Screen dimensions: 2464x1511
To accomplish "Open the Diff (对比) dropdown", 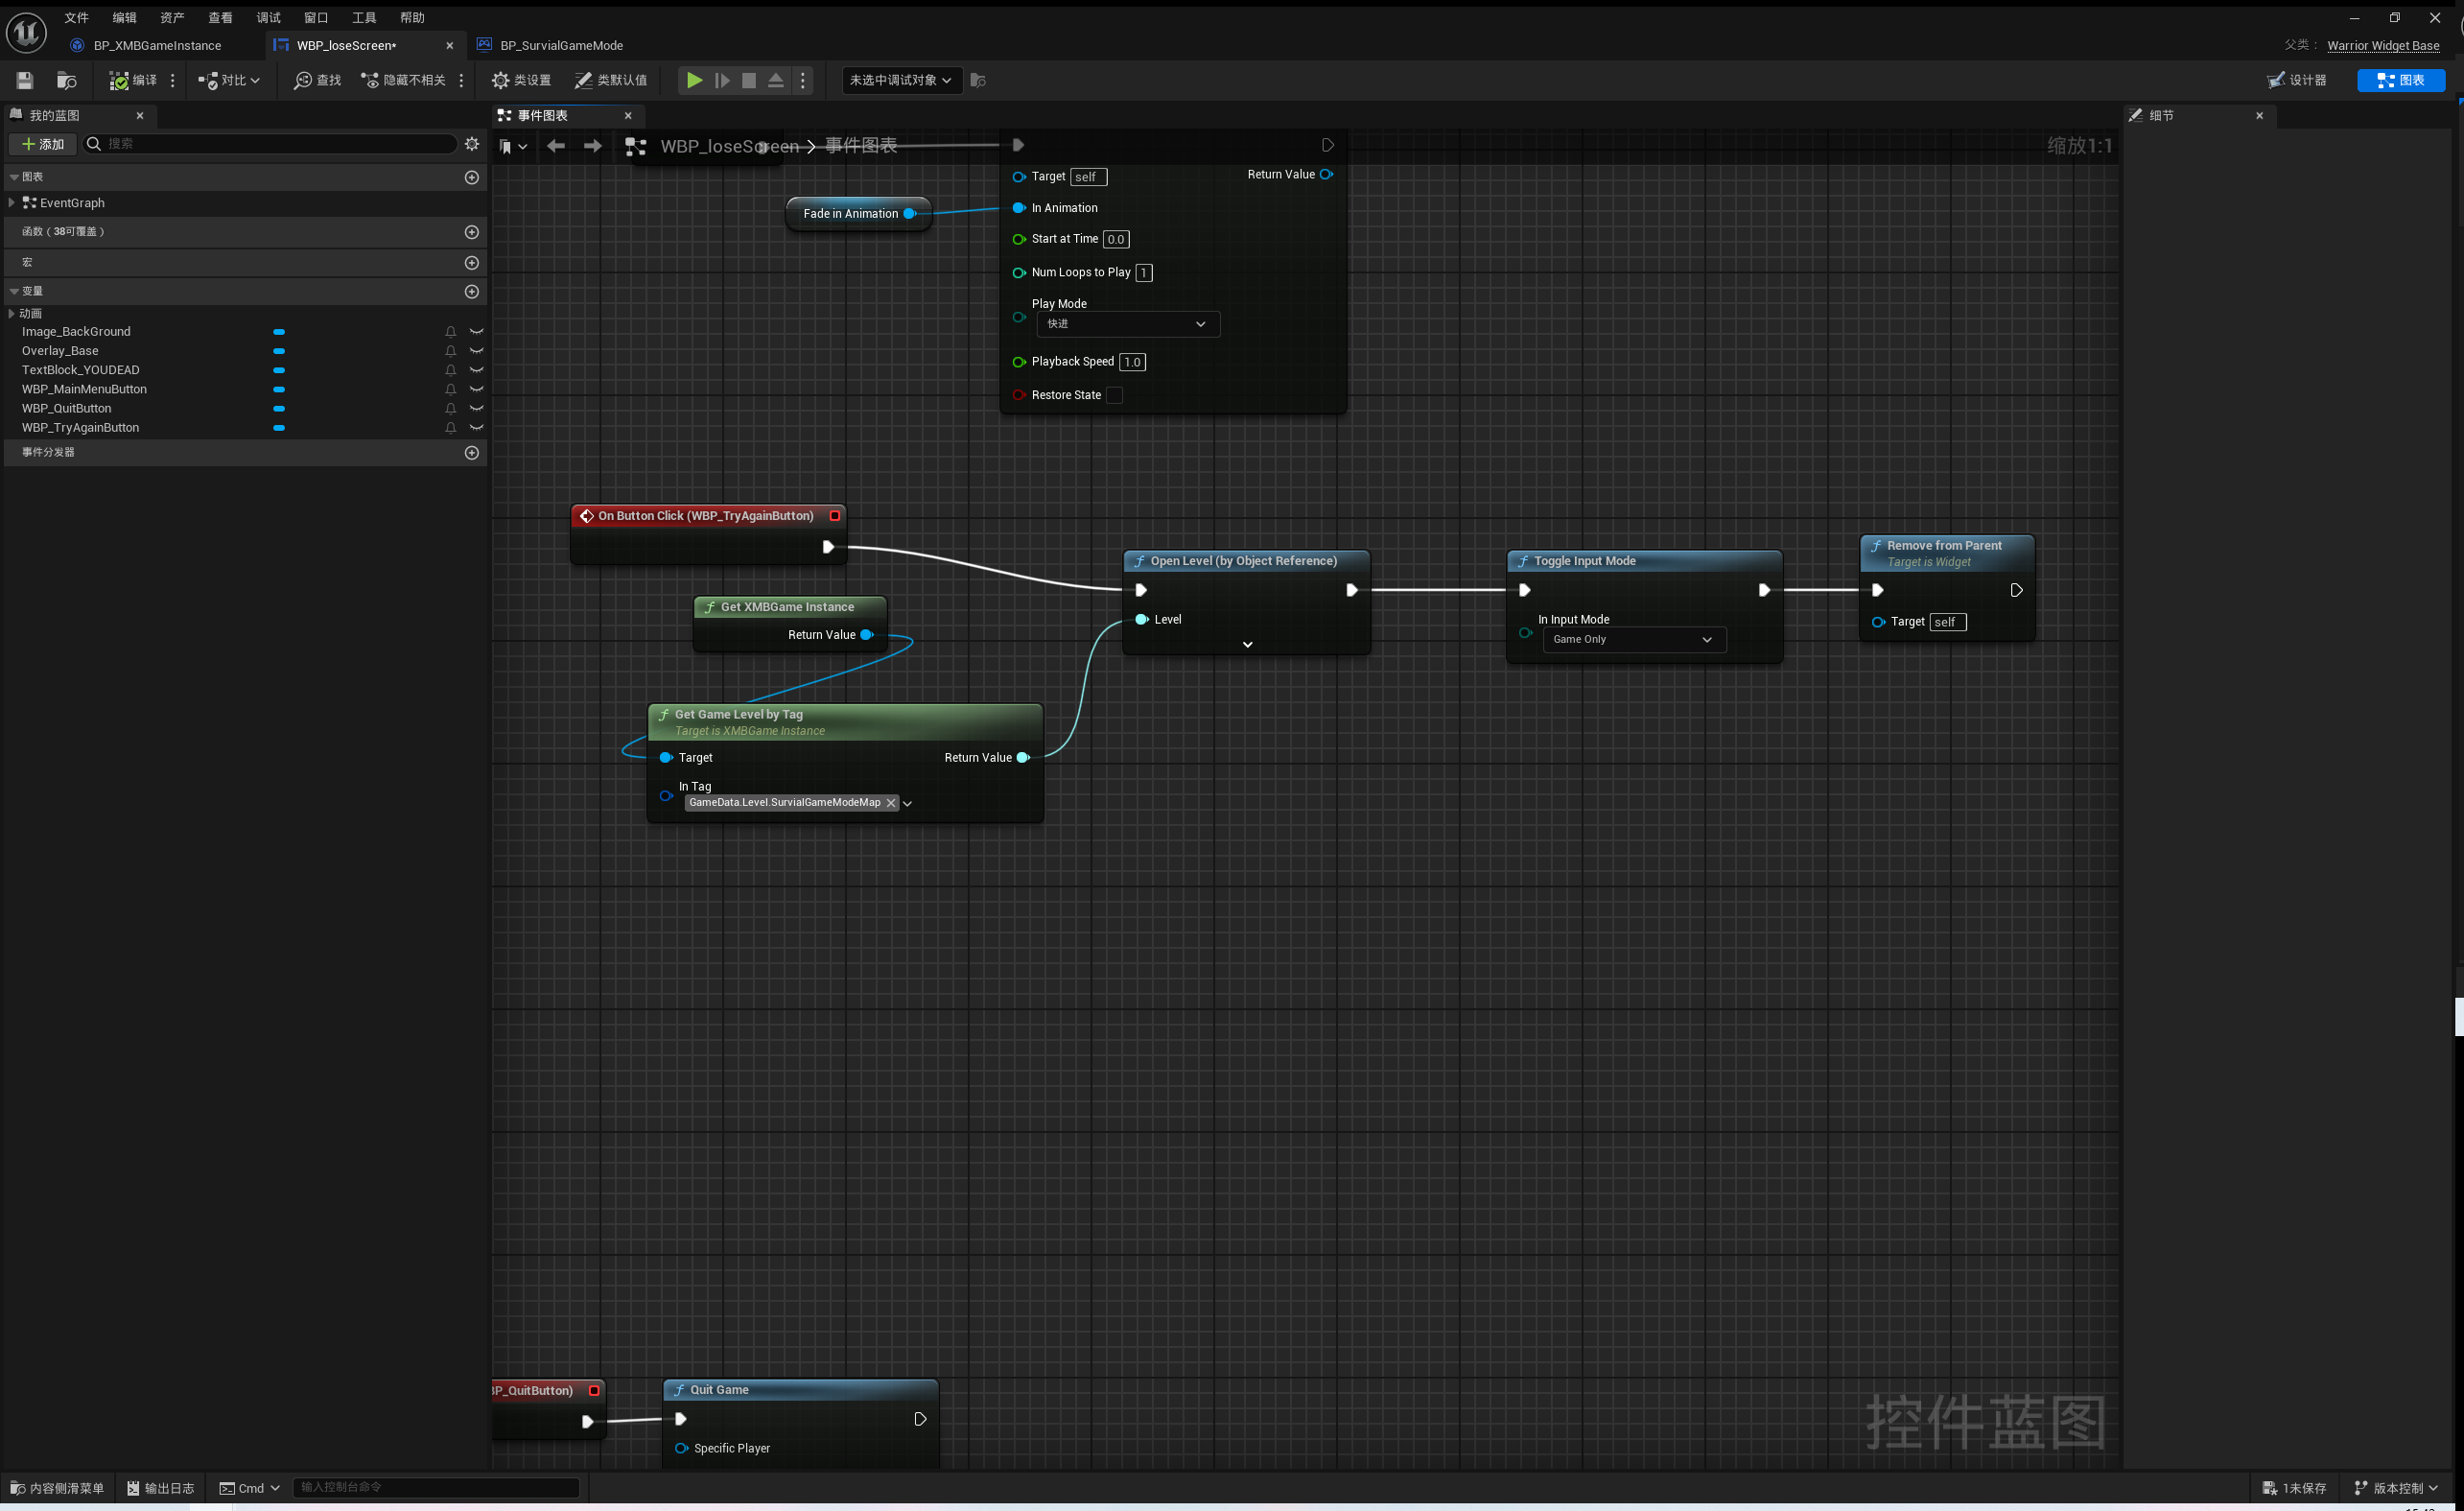I will click(229, 80).
